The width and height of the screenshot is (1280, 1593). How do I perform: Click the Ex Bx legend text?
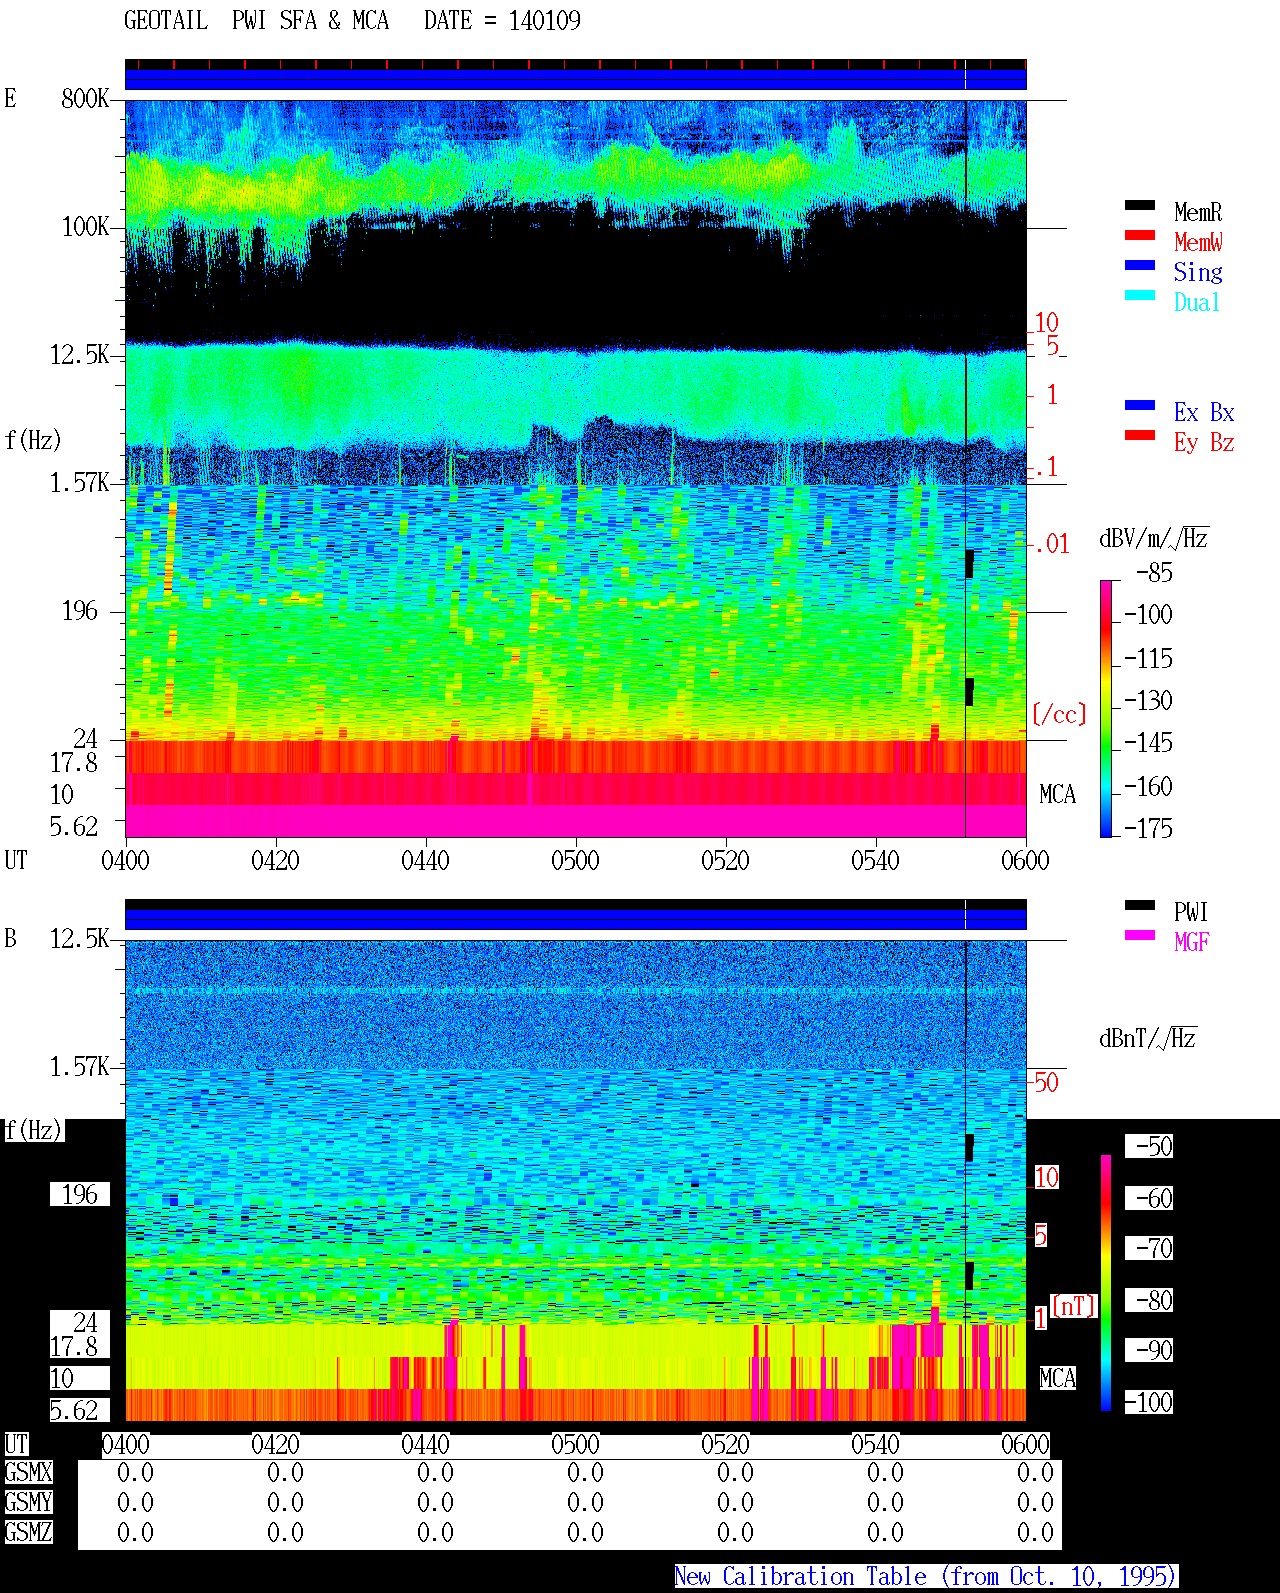1204,412
